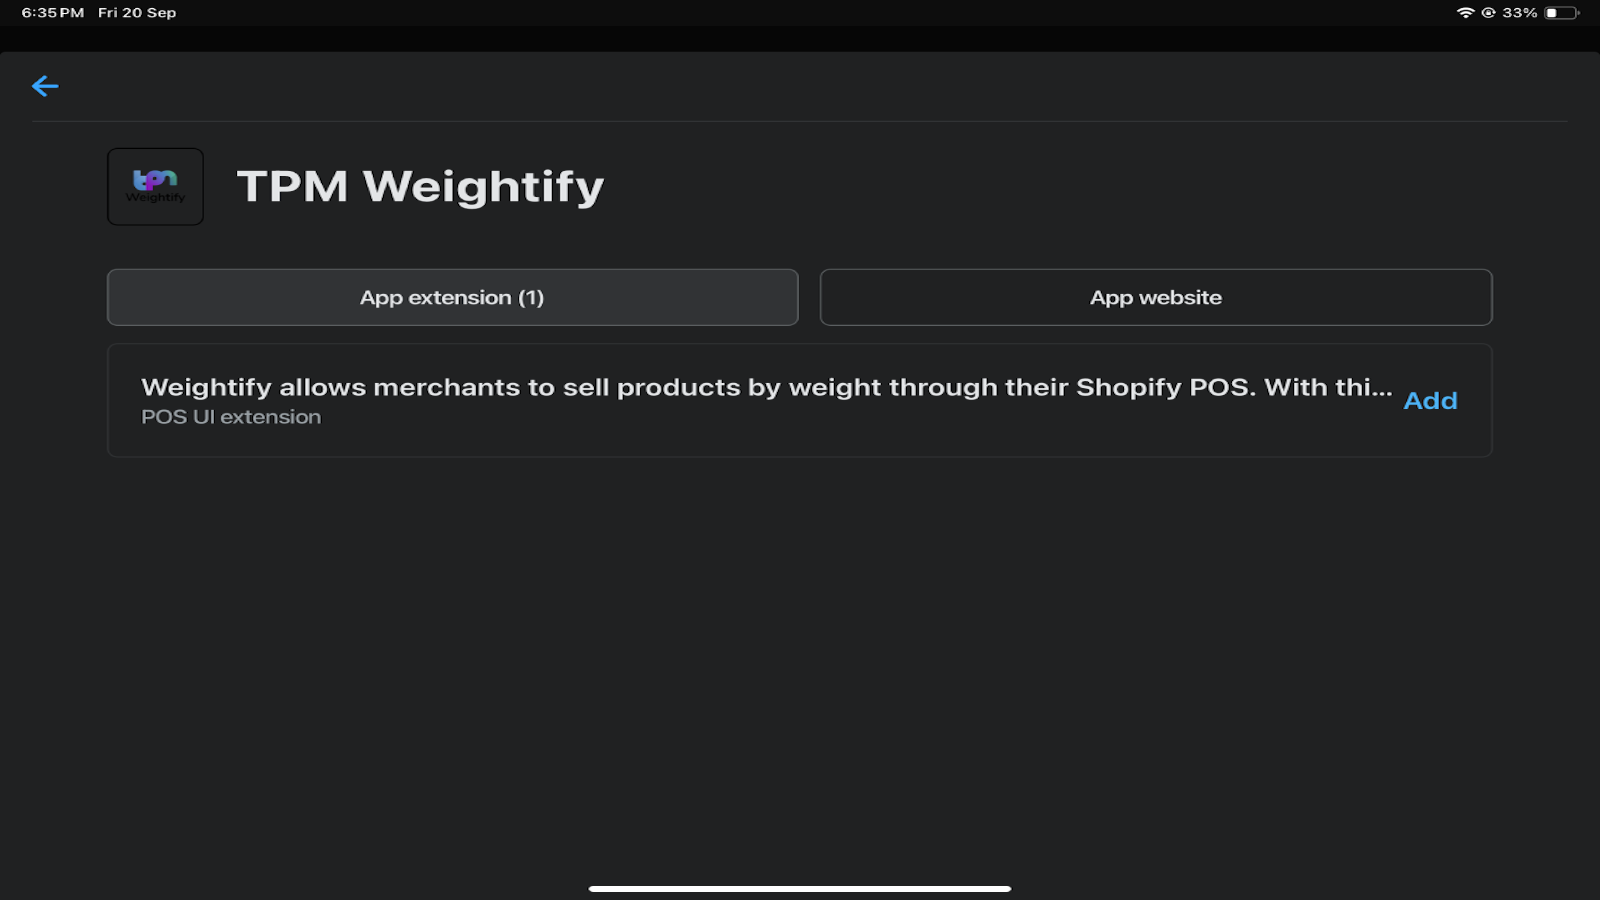Click the word Weightify starting the description
1600x900 pixels.
tap(206, 388)
